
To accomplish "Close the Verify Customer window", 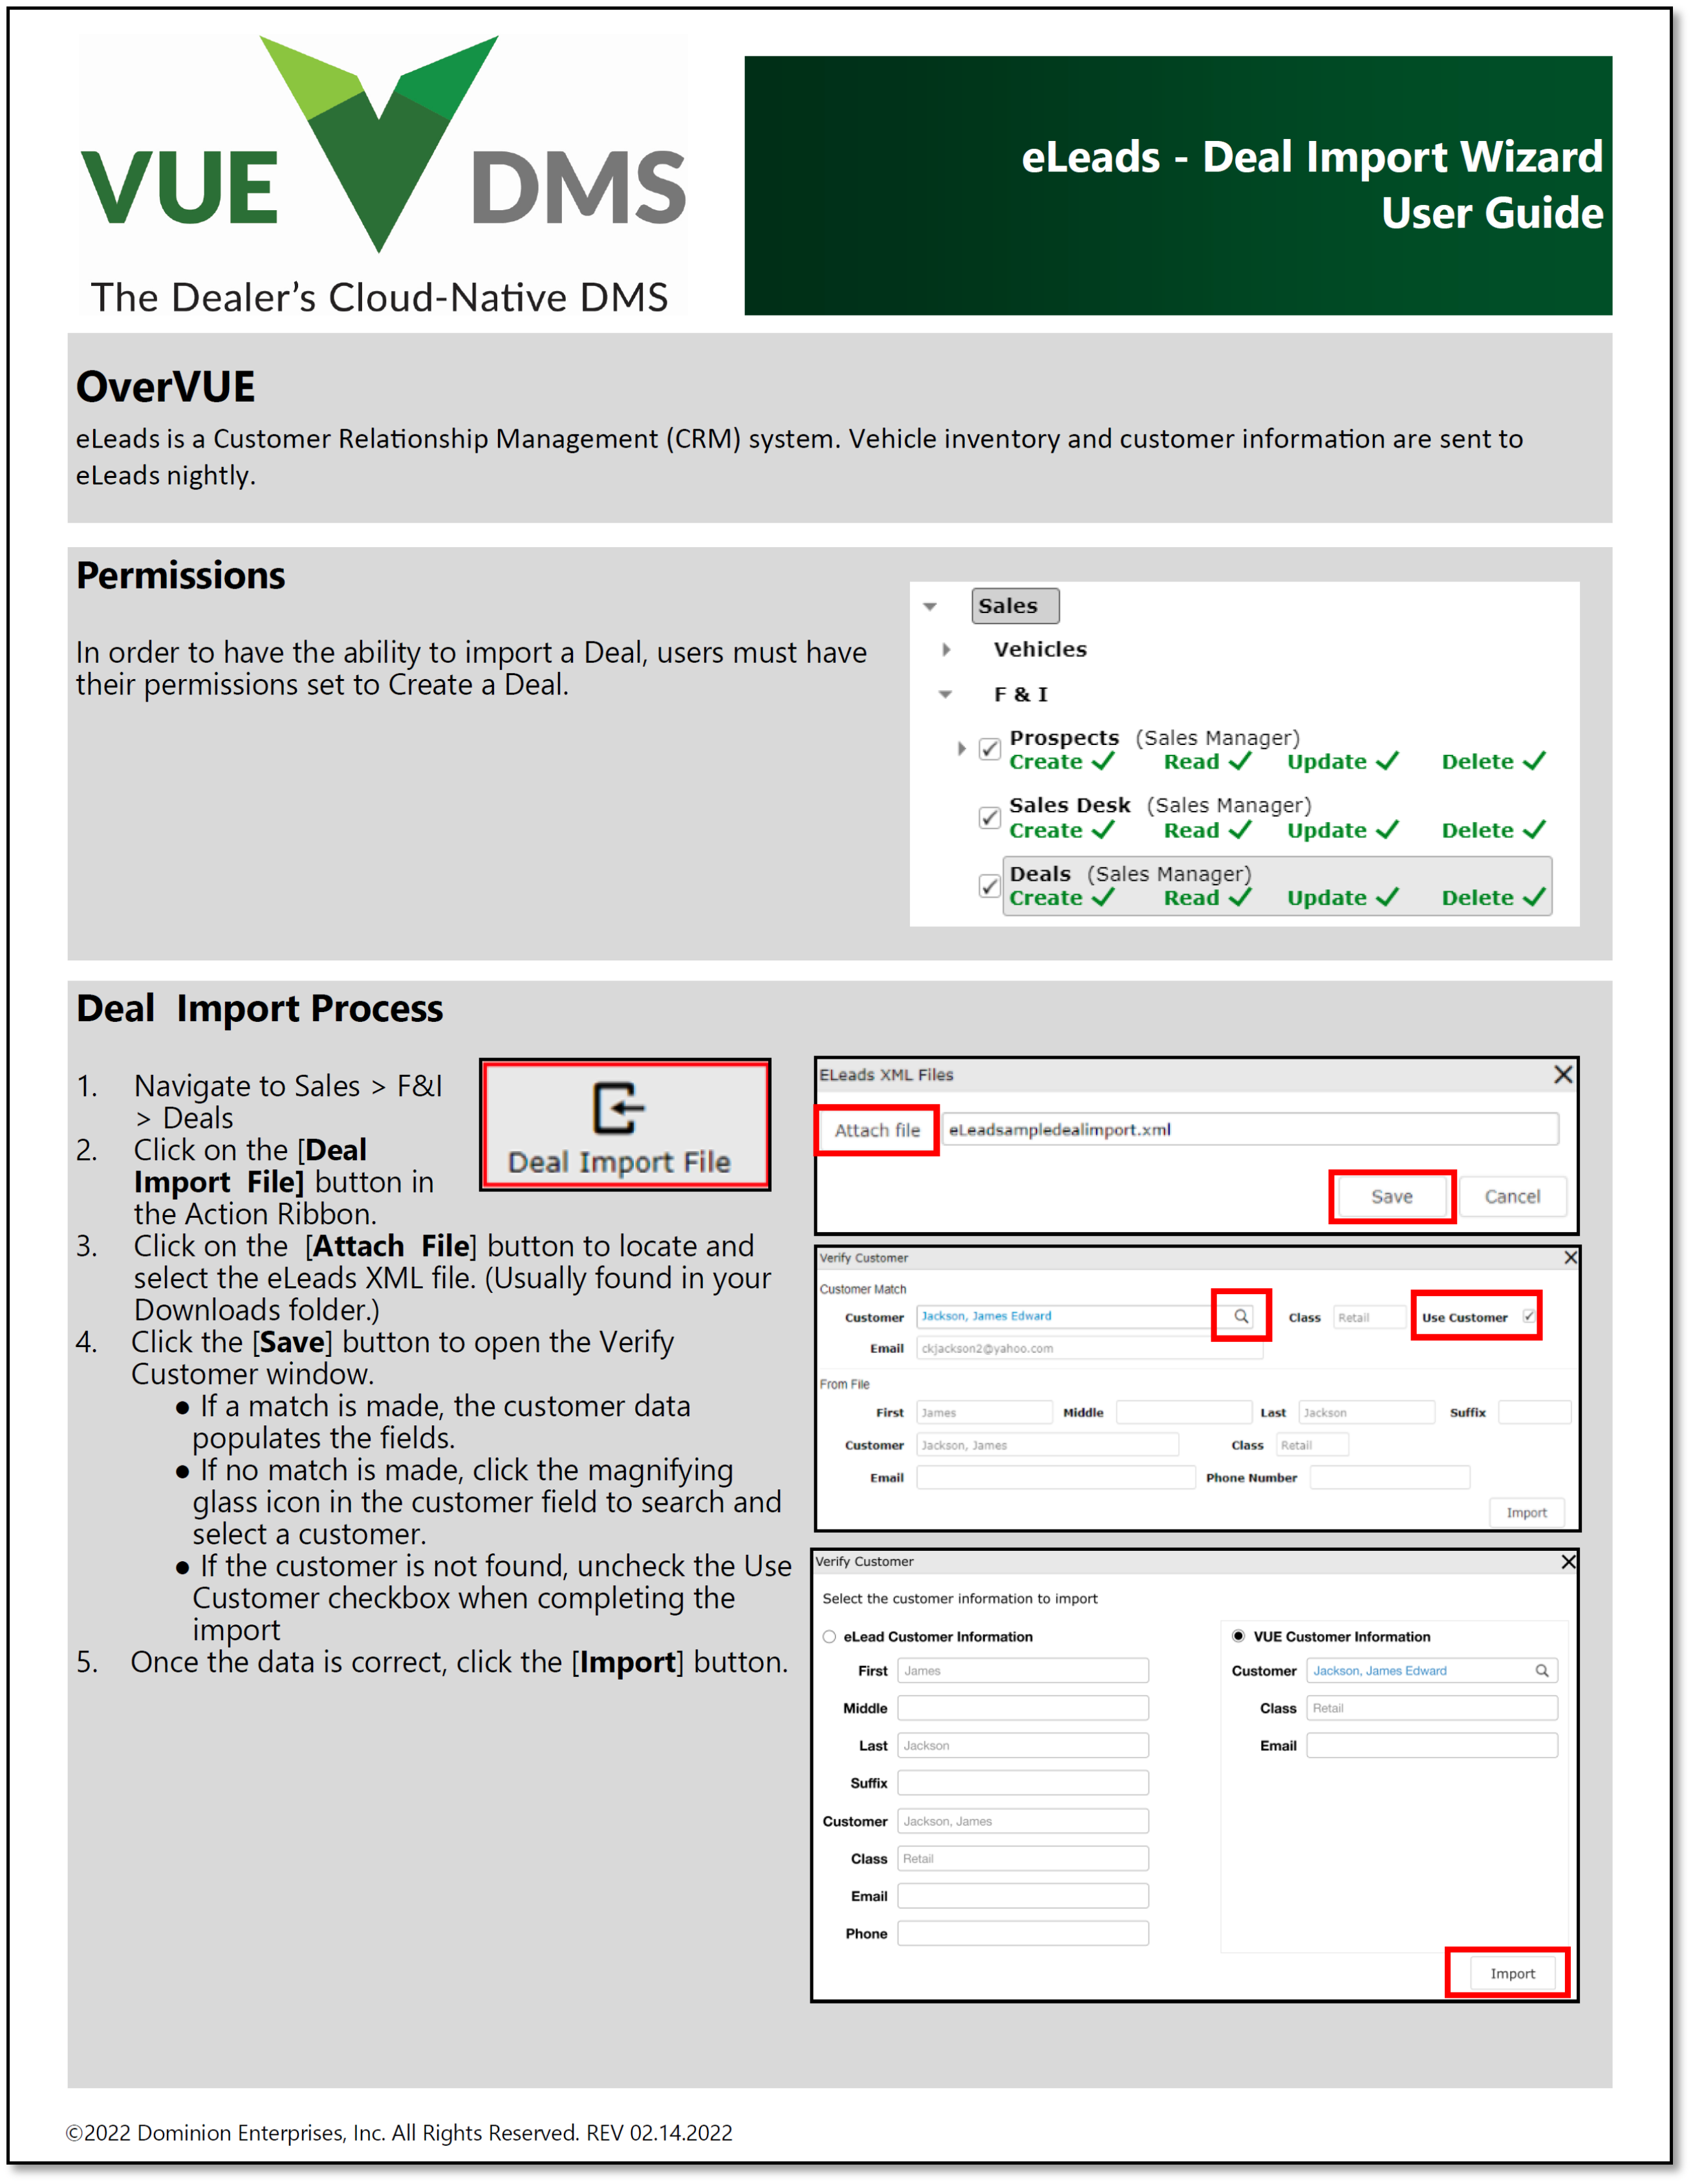I will tap(1570, 1258).
